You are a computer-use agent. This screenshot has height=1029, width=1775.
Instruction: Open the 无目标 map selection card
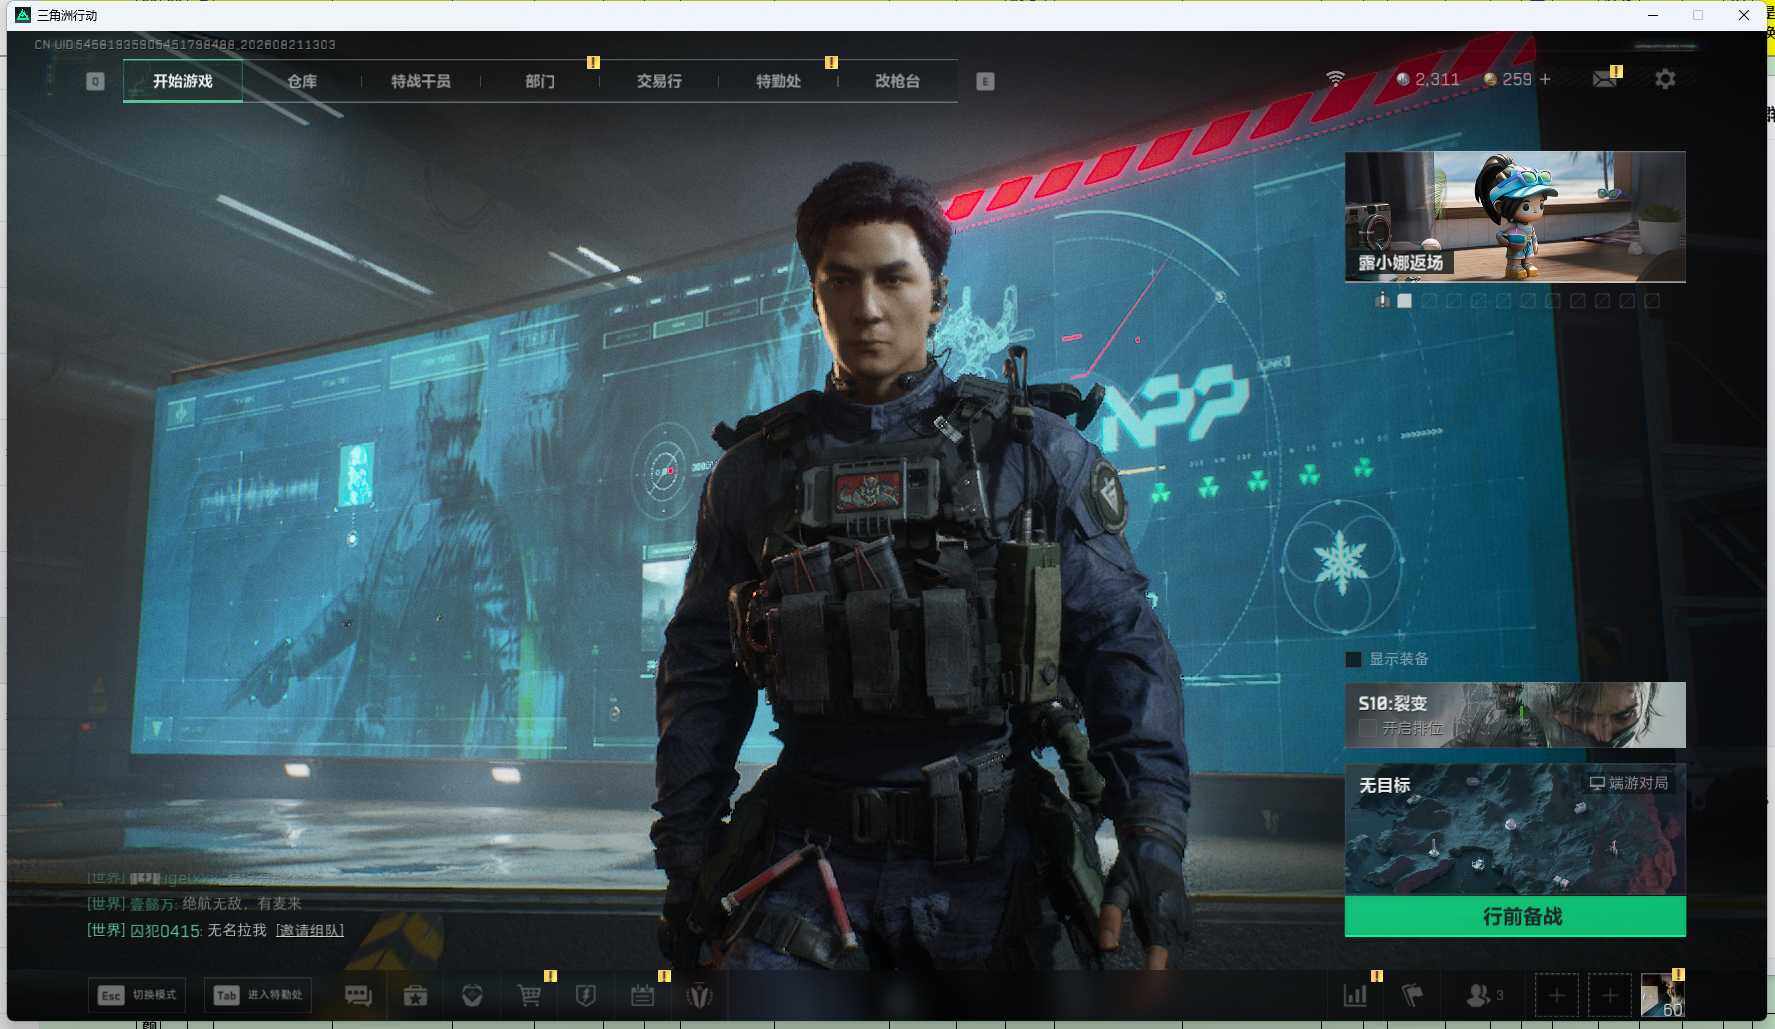pyautogui.click(x=1515, y=829)
